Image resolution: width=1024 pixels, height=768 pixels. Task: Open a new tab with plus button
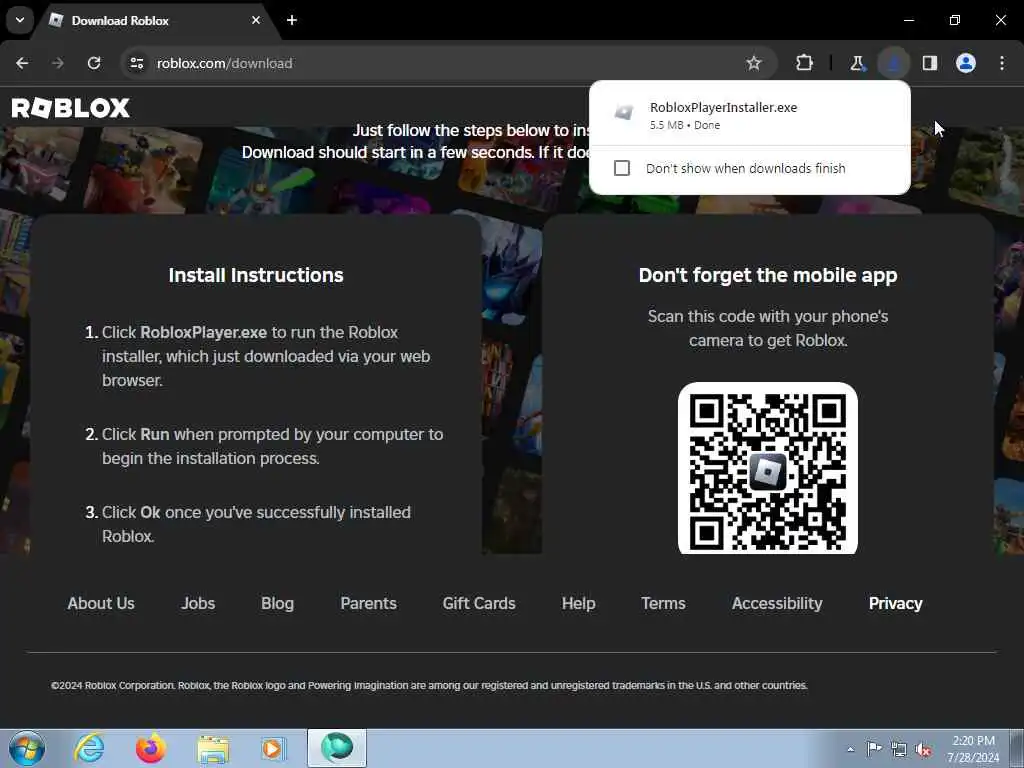292,20
